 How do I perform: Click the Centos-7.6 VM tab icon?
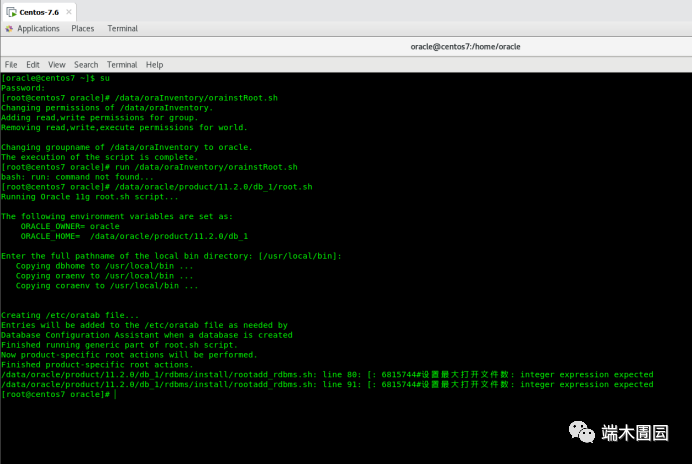pos(11,12)
